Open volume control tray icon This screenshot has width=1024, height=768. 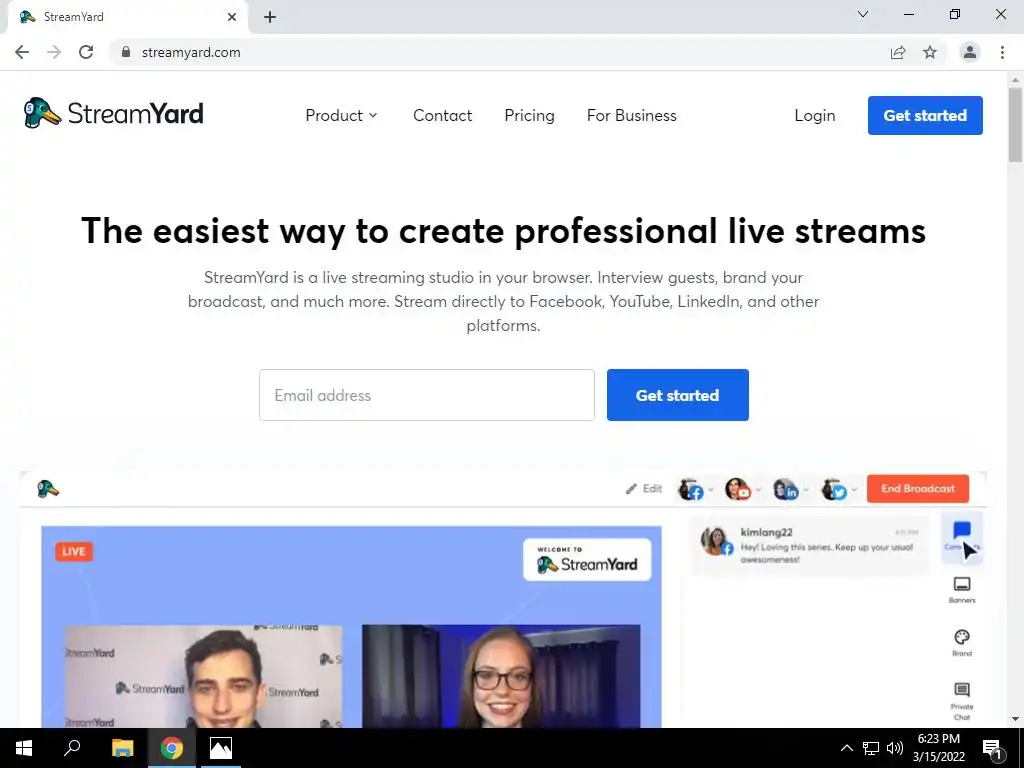(895, 748)
